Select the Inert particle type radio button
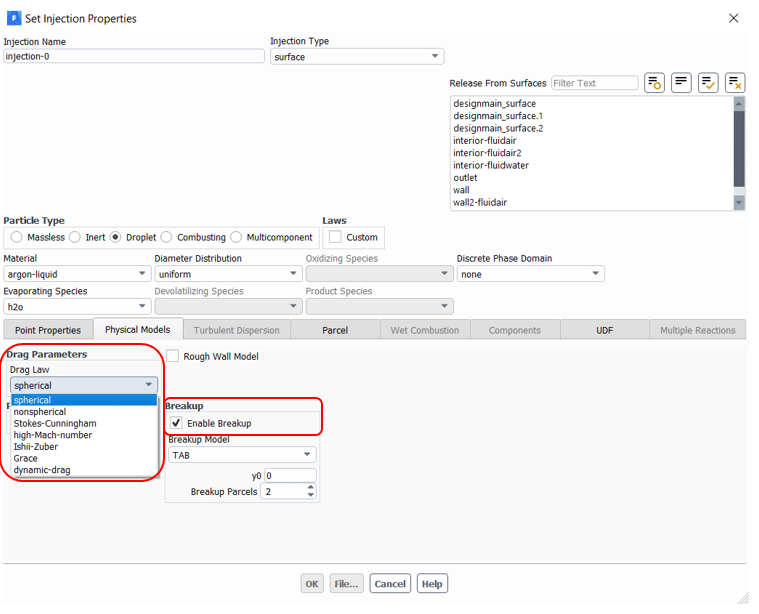 76,237
